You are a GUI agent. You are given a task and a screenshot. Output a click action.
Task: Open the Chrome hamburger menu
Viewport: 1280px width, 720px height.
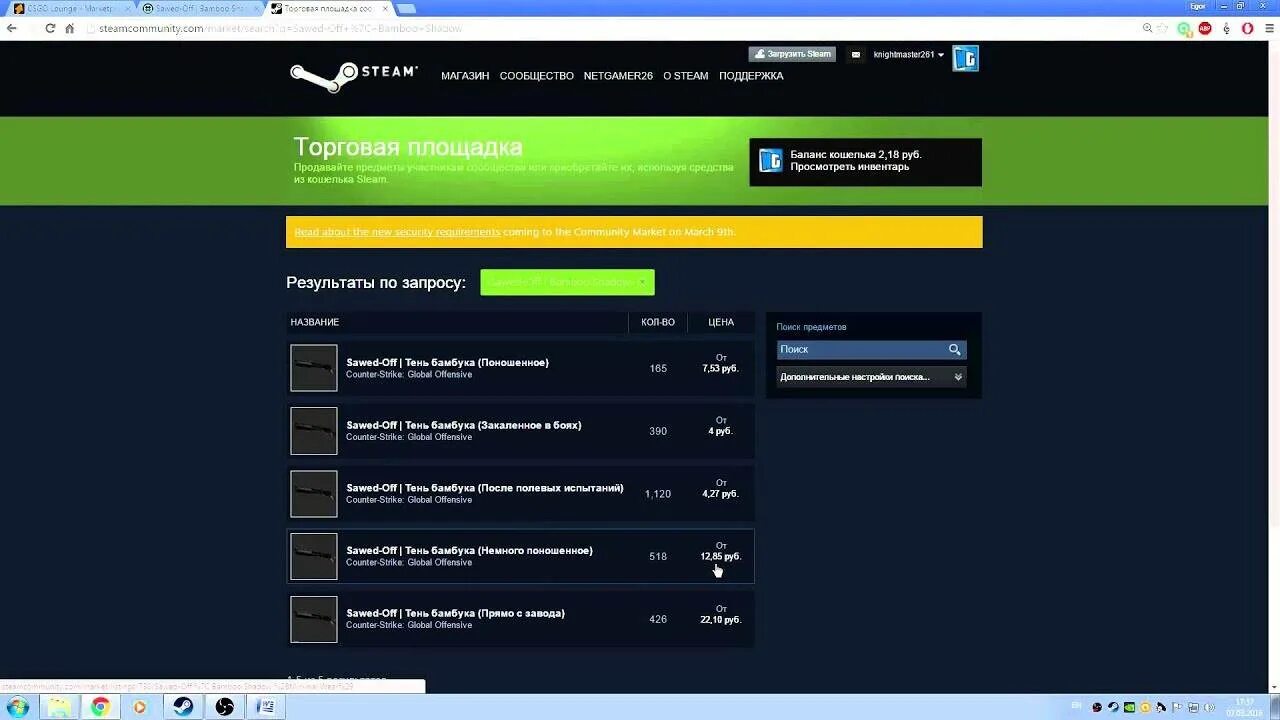(x=1268, y=28)
